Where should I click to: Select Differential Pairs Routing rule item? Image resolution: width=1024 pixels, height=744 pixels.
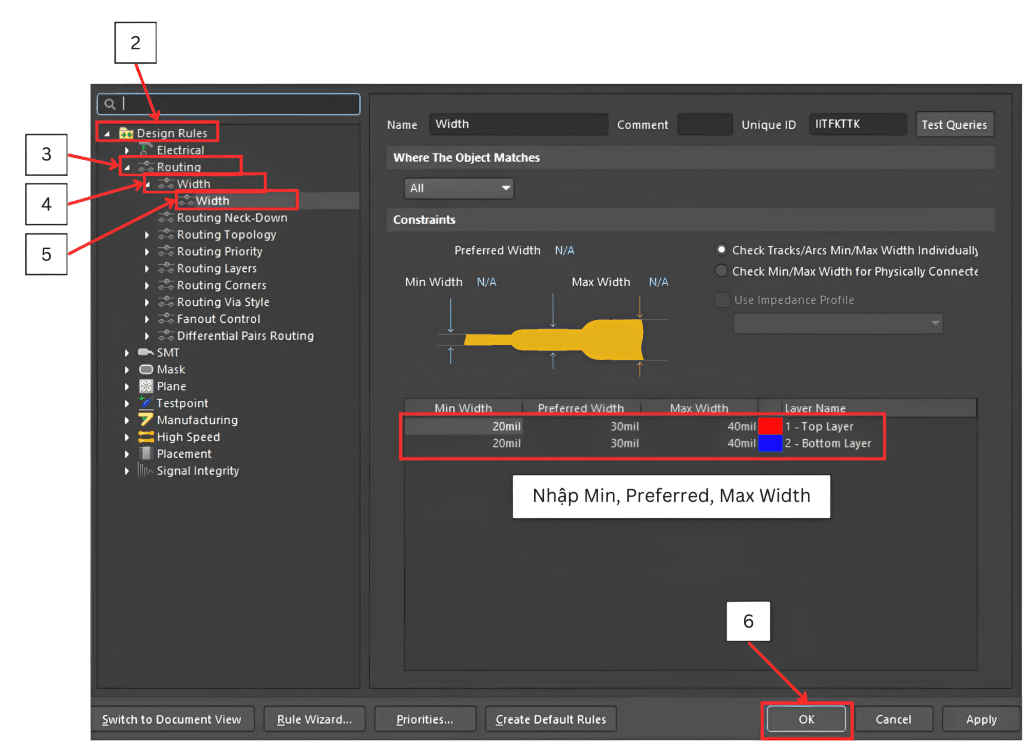click(x=245, y=336)
